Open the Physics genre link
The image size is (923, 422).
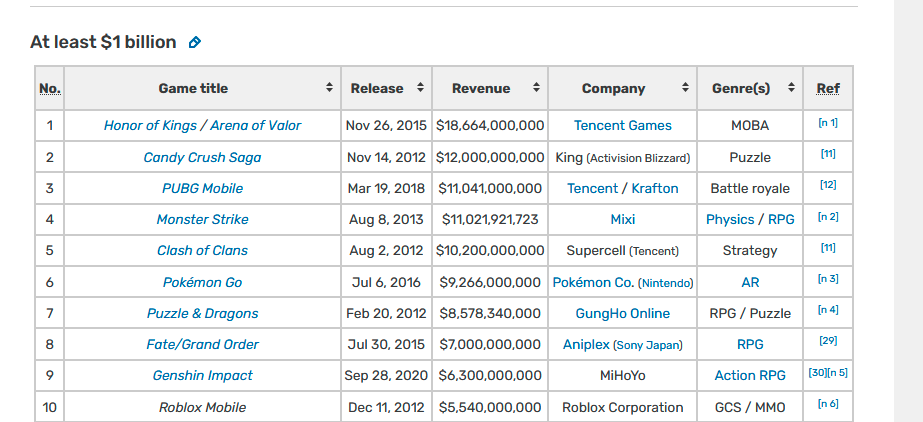click(x=730, y=220)
